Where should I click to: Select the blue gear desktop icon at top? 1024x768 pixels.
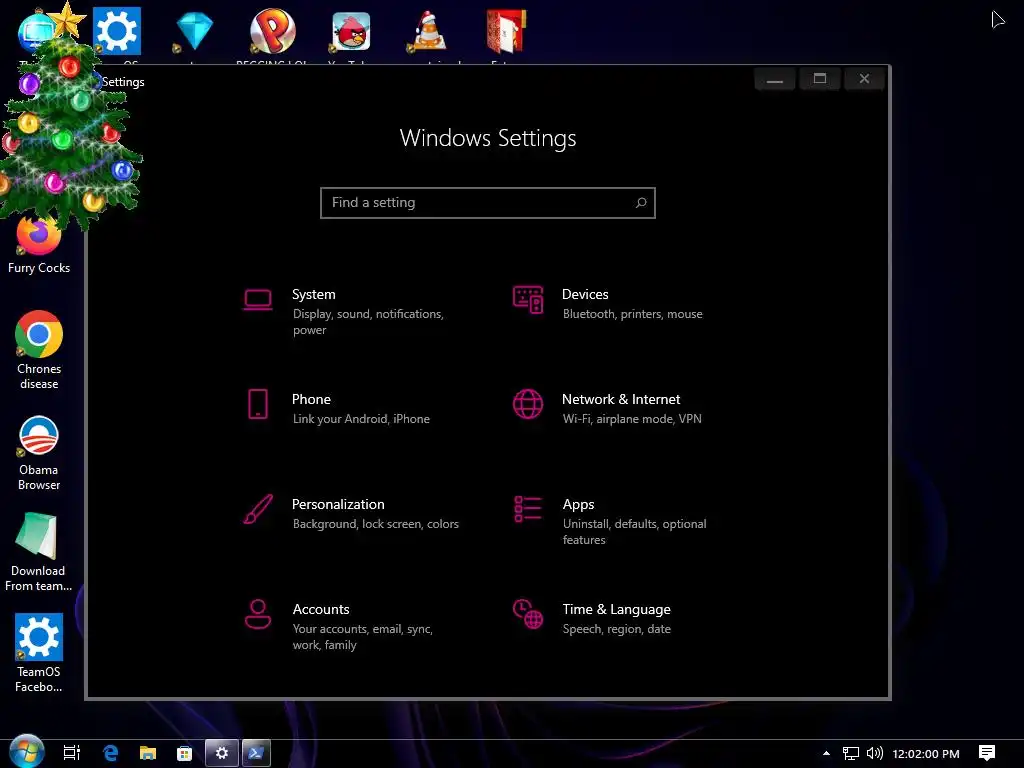[117, 31]
